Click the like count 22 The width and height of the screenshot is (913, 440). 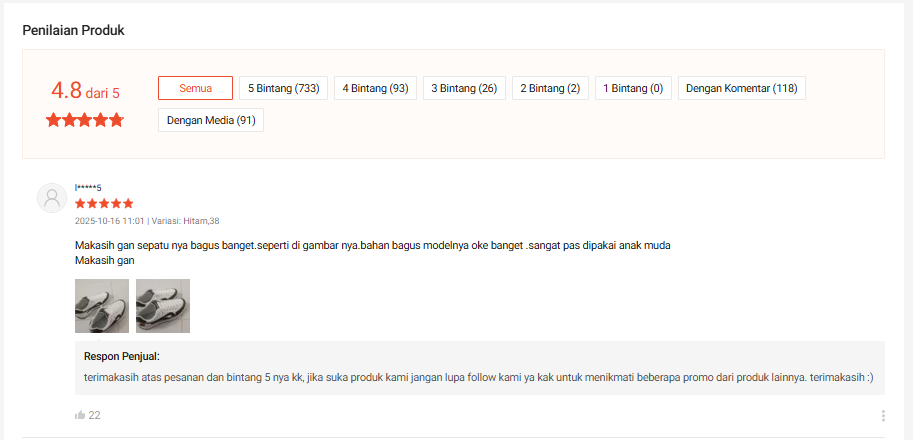tap(94, 416)
